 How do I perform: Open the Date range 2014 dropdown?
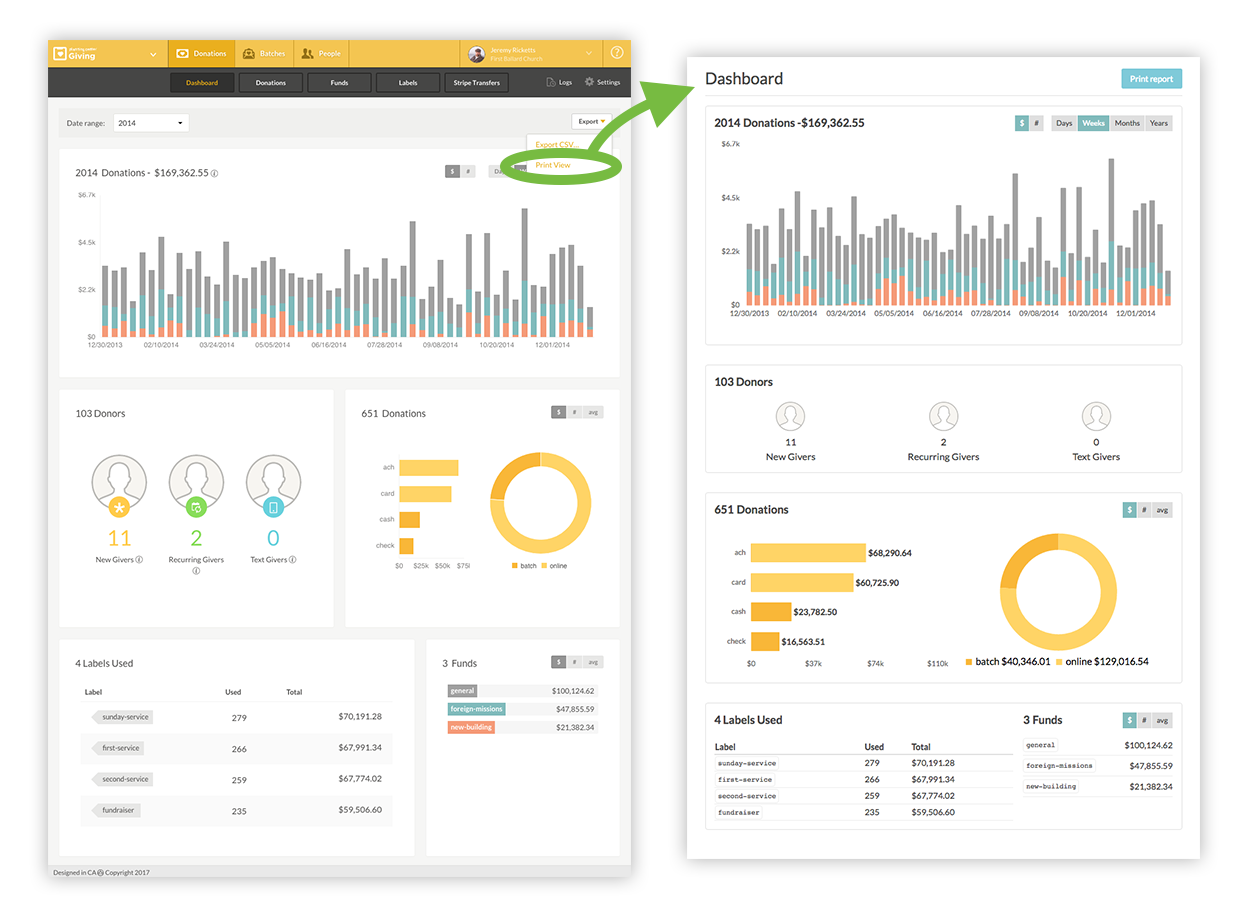(151, 123)
